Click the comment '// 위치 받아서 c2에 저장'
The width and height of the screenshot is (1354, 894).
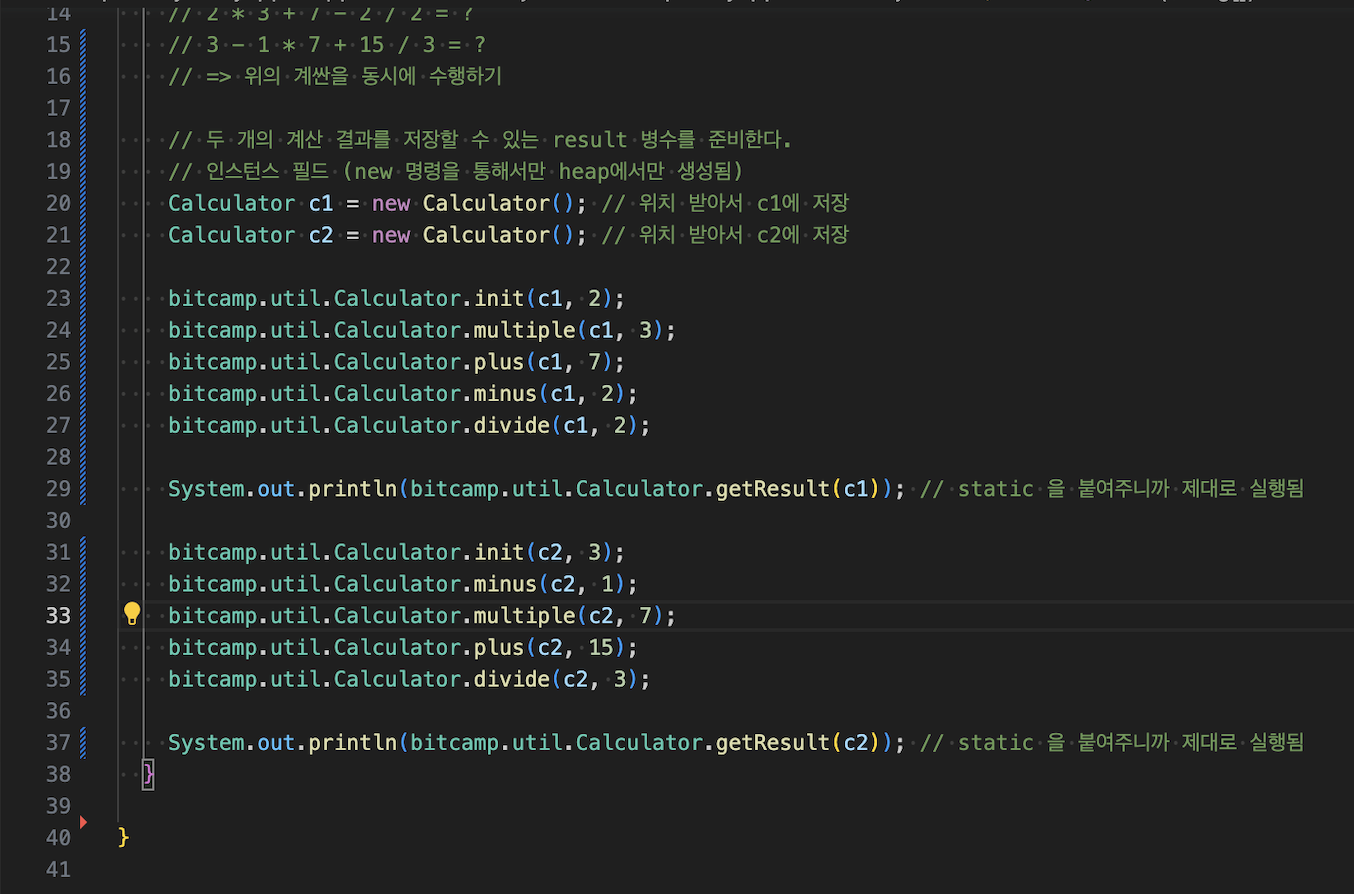[x=725, y=235]
